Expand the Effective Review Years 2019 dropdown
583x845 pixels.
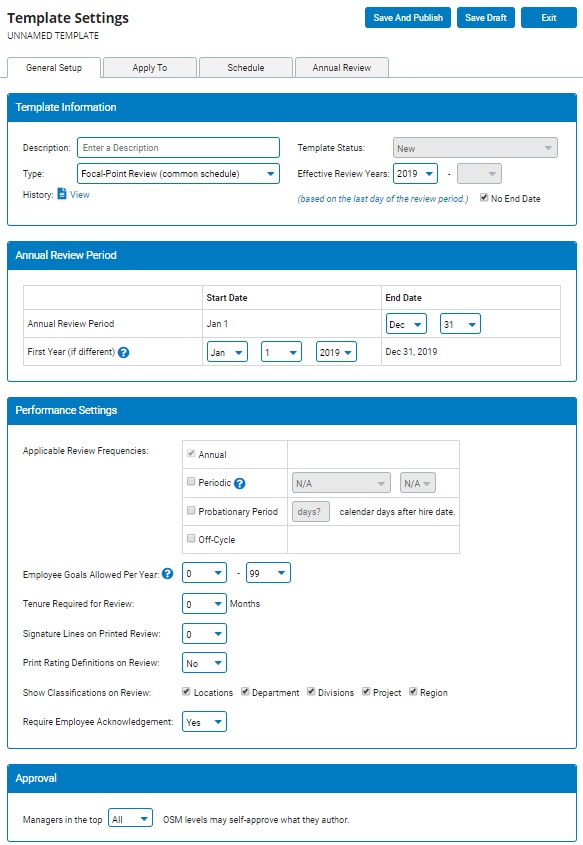pos(415,174)
